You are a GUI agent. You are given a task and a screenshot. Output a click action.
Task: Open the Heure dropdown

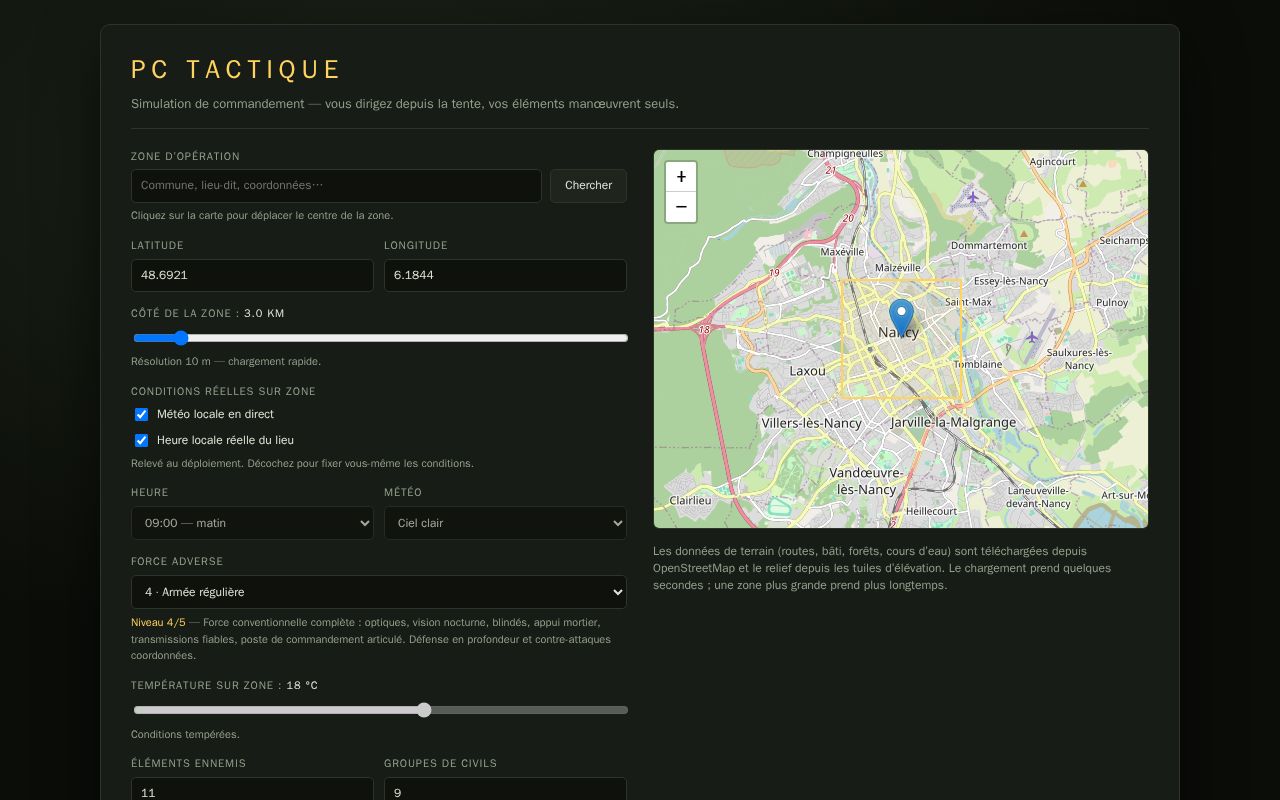[252, 523]
